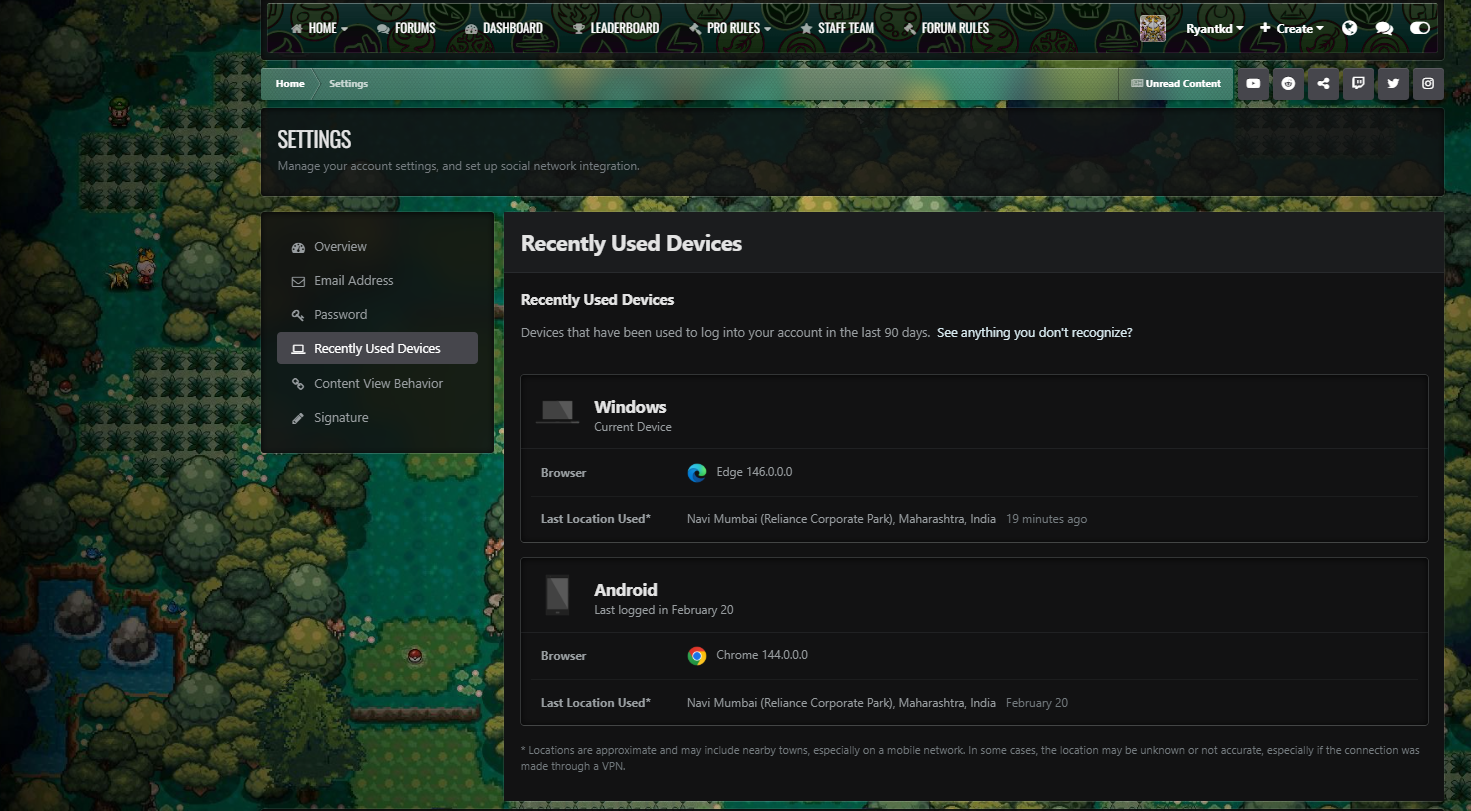The width and height of the screenshot is (1471, 811).
Task: Expand the HOME navigation dropdown
Action: pos(320,28)
